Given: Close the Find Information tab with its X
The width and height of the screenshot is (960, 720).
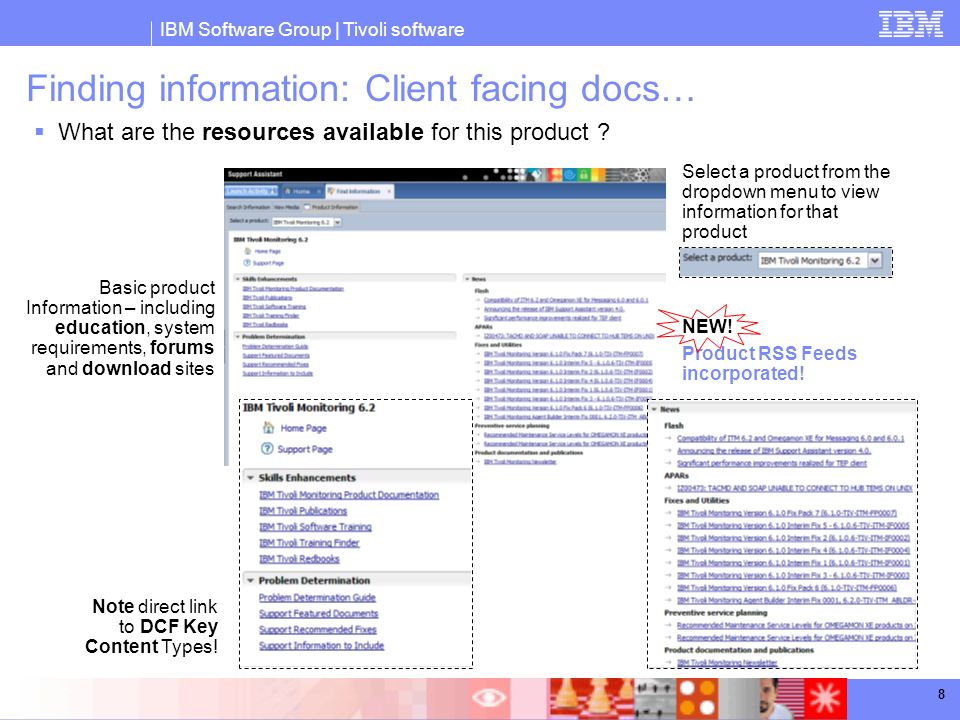Looking at the screenshot, I should [389, 192].
